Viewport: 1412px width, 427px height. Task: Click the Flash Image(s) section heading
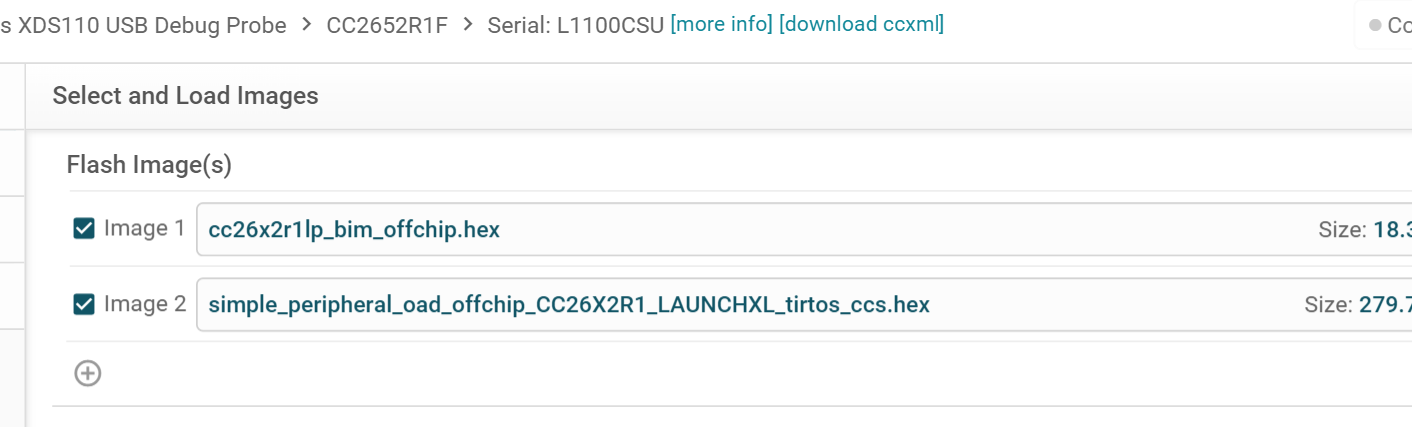pos(149,165)
